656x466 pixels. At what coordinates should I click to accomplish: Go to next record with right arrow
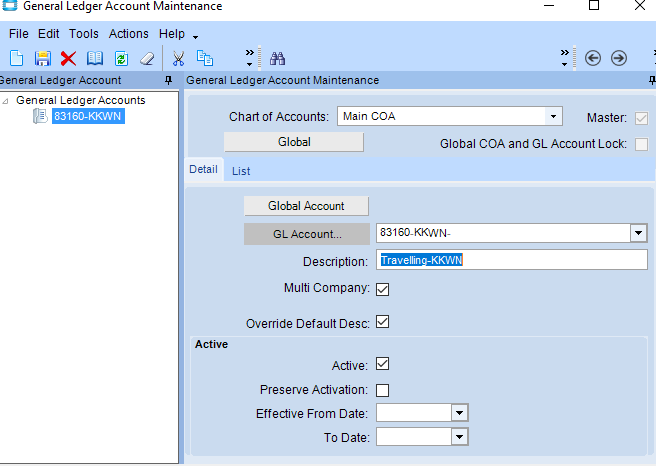click(x=619, y=58)
